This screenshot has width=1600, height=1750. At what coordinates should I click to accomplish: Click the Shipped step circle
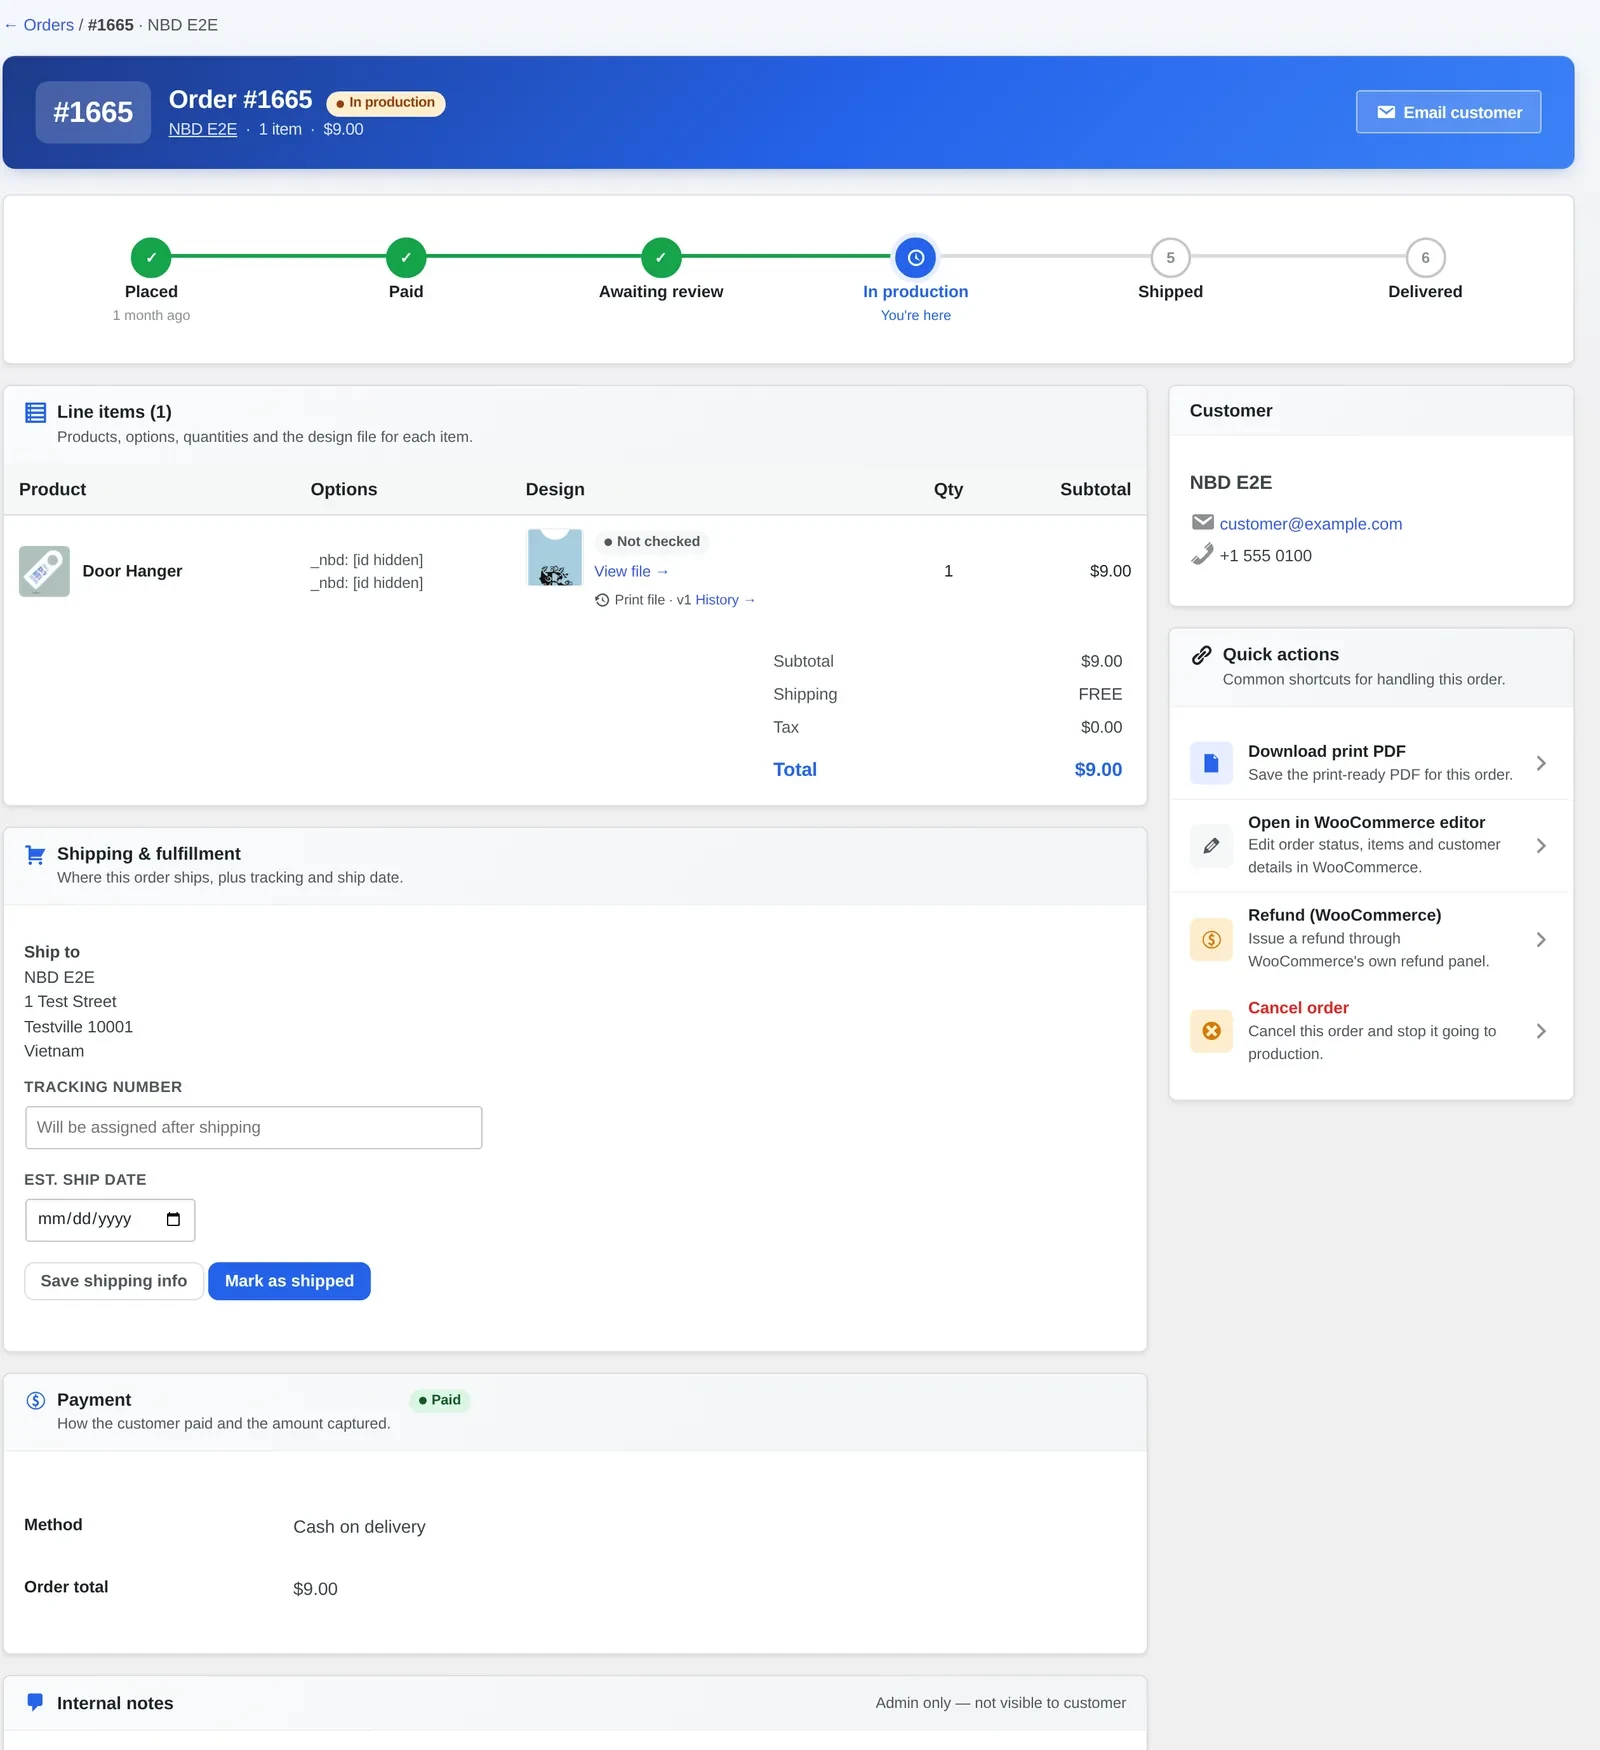click(x=1170, y=258)
